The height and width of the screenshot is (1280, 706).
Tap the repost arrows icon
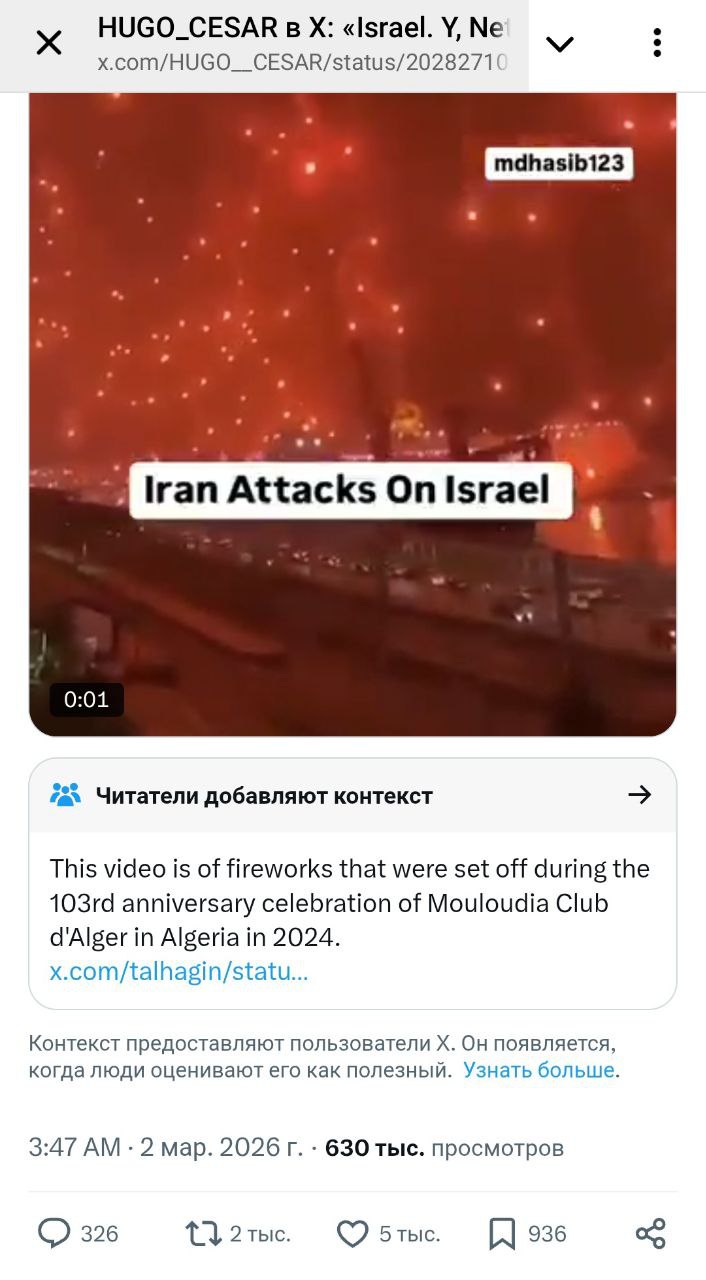(x=203, y=1234)
